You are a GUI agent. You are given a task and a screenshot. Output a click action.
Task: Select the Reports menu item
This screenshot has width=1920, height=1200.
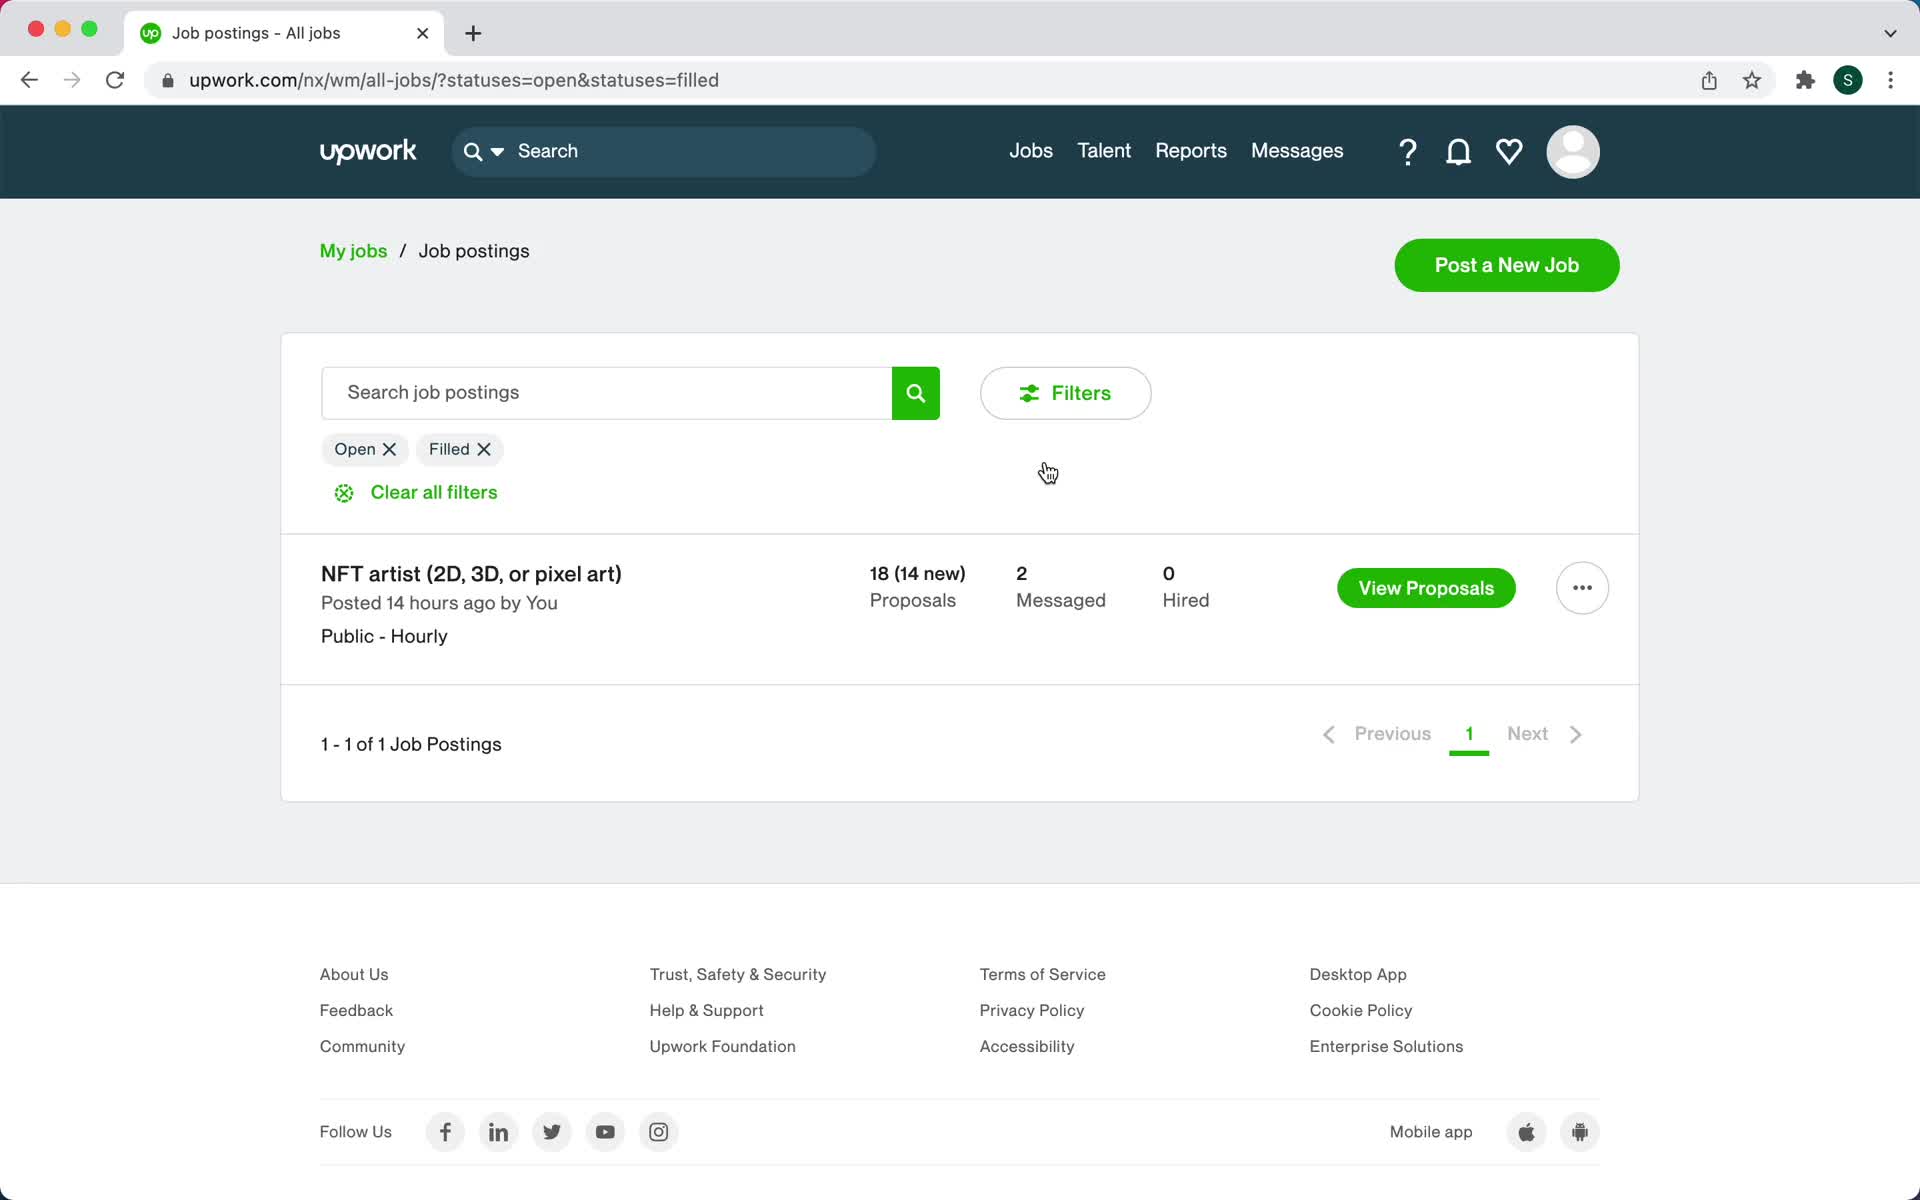click(1189, 151)
